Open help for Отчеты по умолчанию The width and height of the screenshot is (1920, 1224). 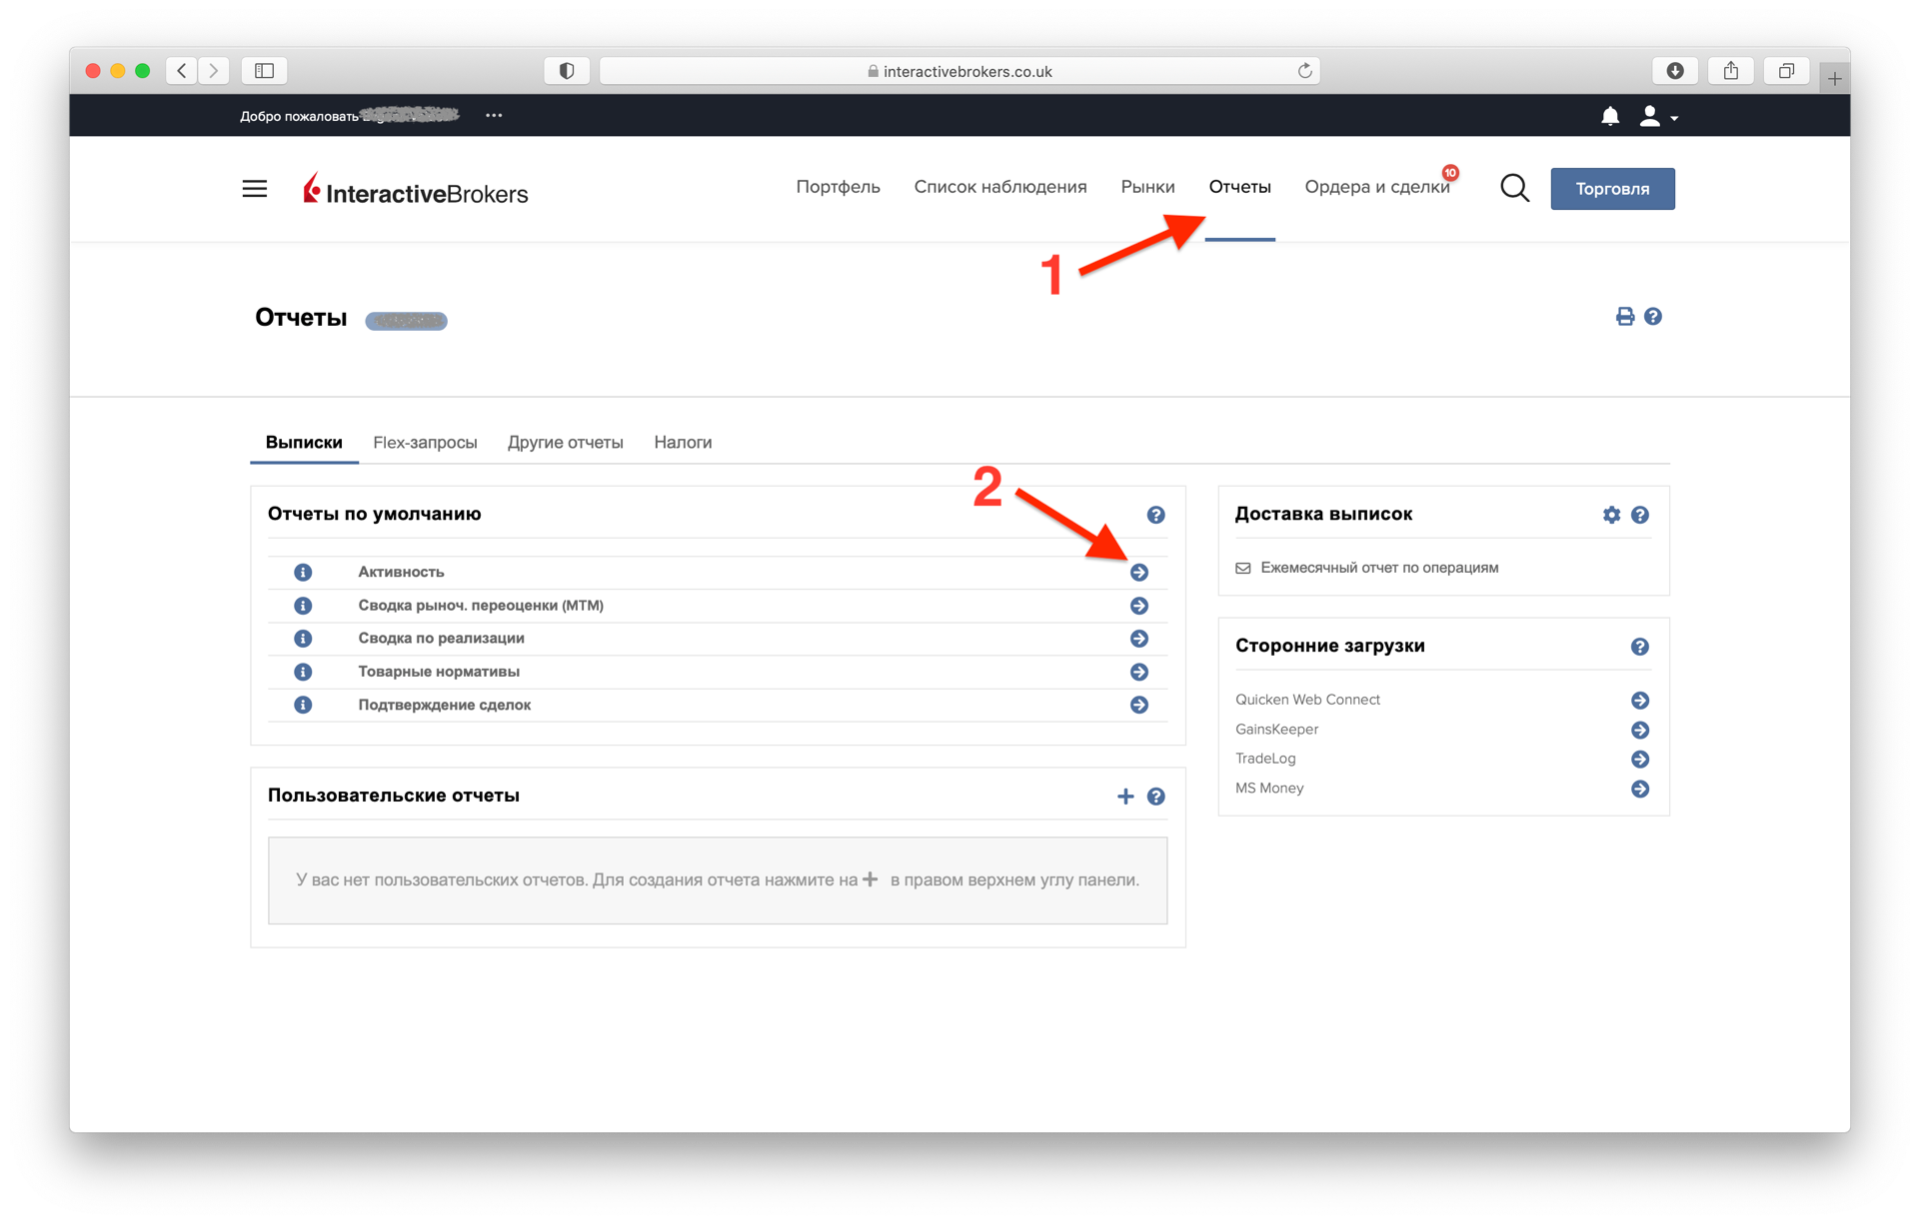pos(1155,515)
